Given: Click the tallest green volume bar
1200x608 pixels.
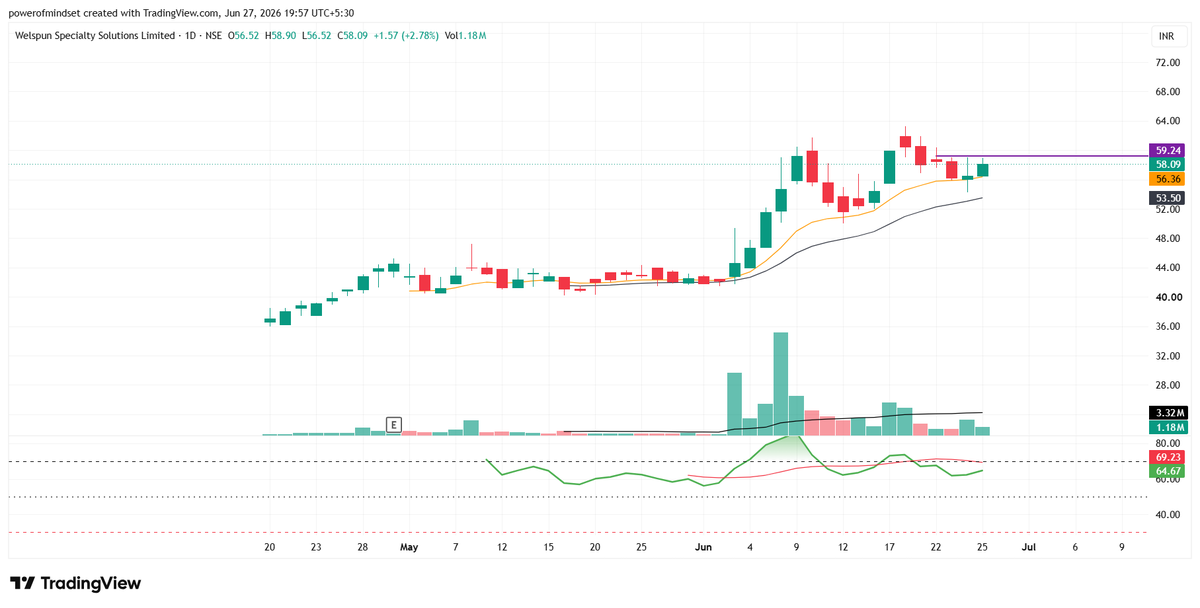Looking at the screenshot, I should pyautogui.click(x=781, y=384).
